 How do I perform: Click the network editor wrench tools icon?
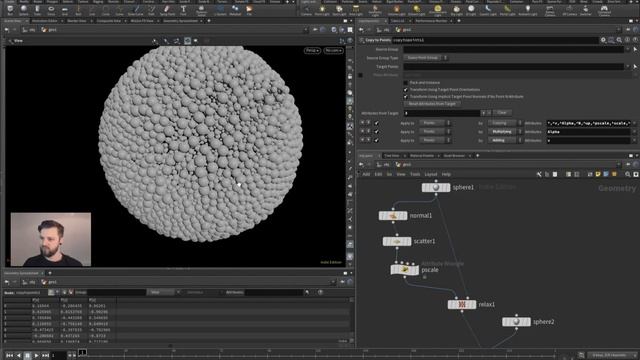coord(539,174)
